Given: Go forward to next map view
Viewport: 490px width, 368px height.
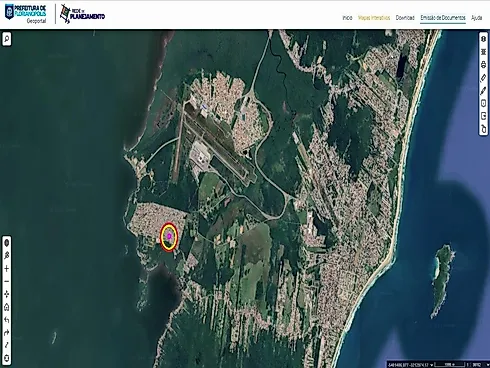Looking at the screenshot, I should pos(7,333).
